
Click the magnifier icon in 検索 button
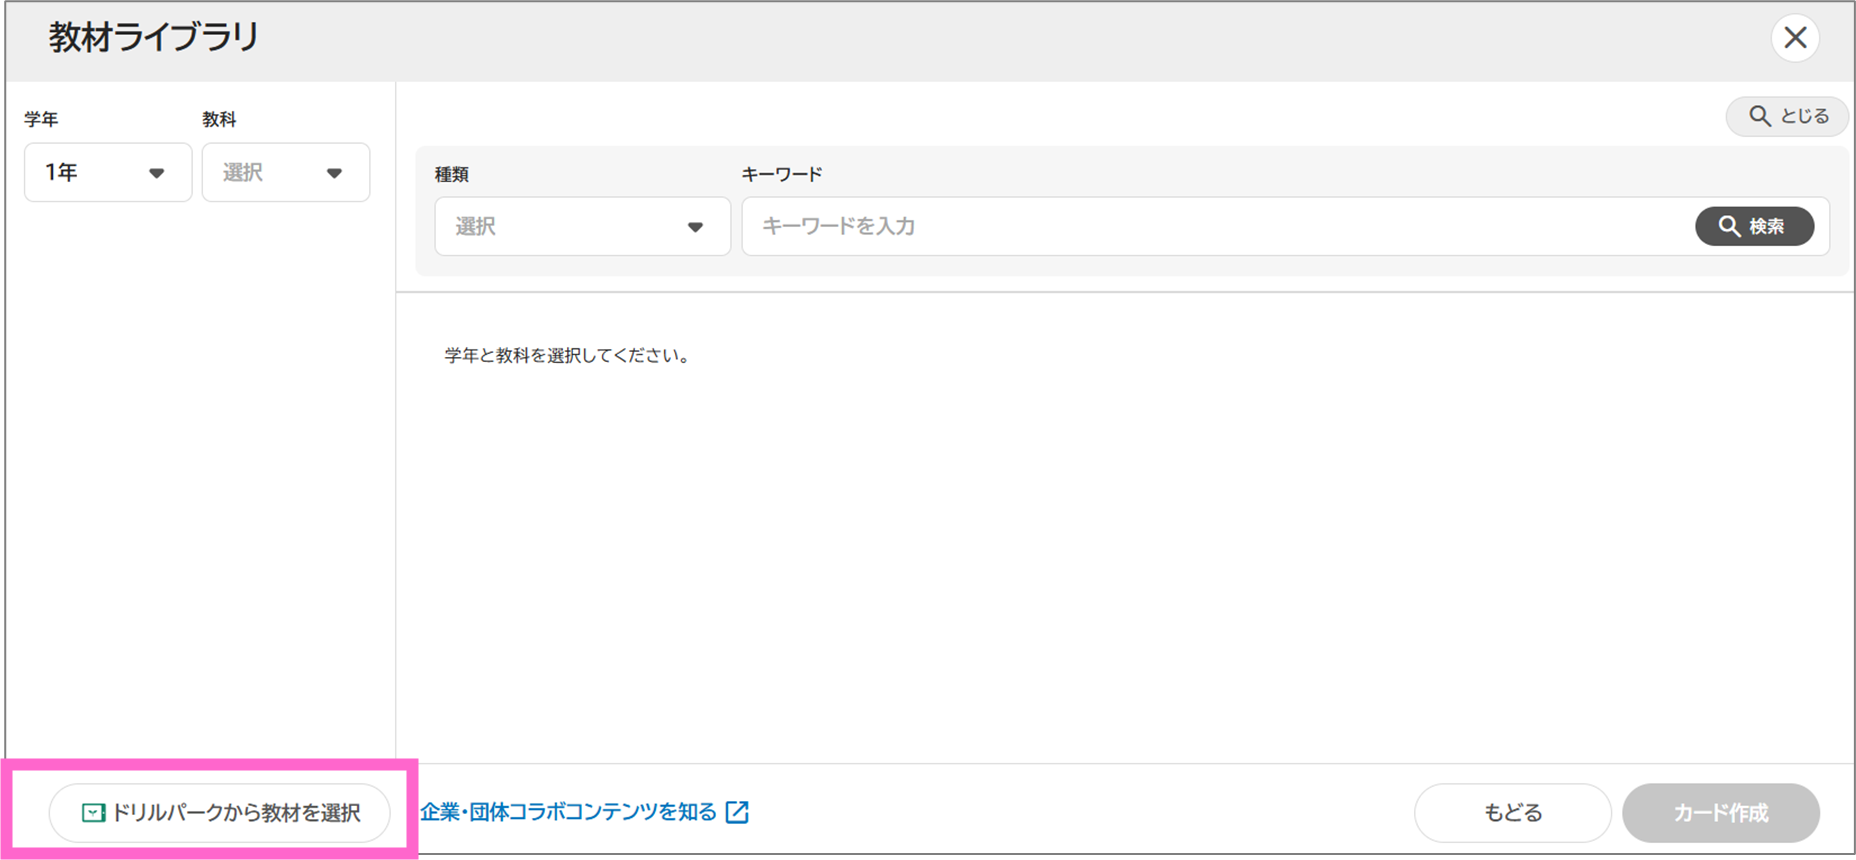tap(1729, 226)
